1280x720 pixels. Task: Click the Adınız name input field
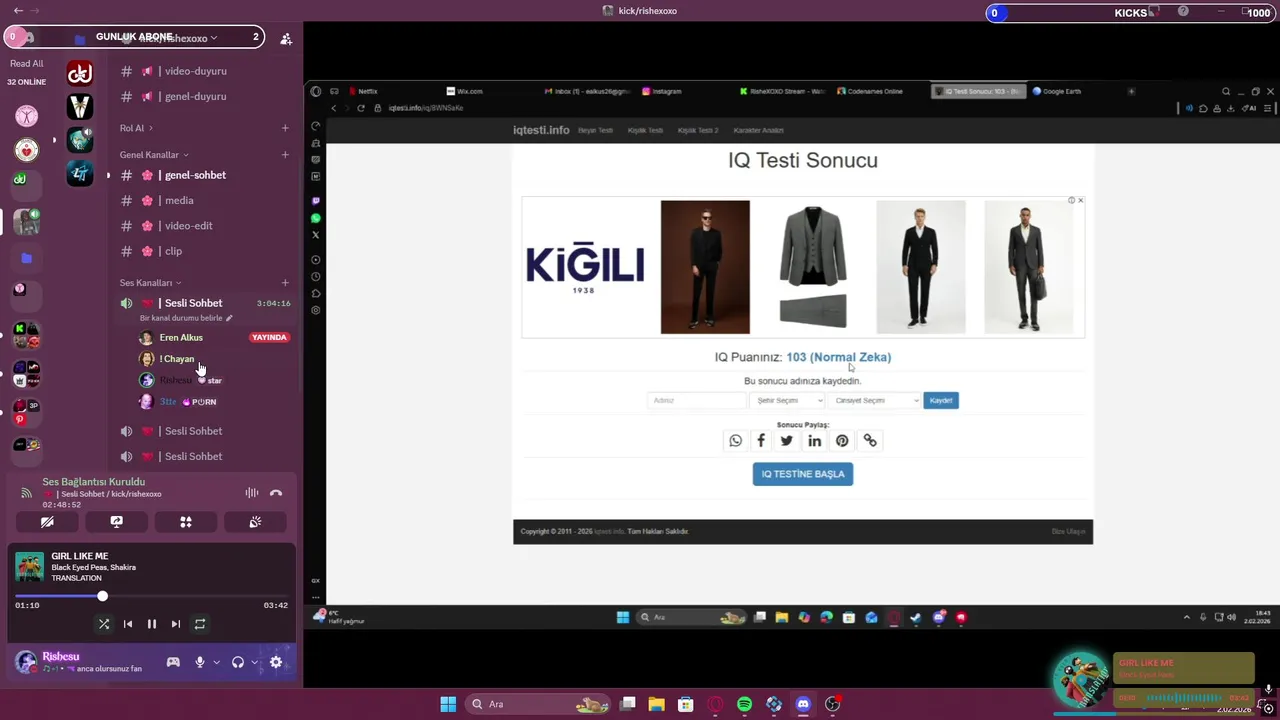pos(697,400)
